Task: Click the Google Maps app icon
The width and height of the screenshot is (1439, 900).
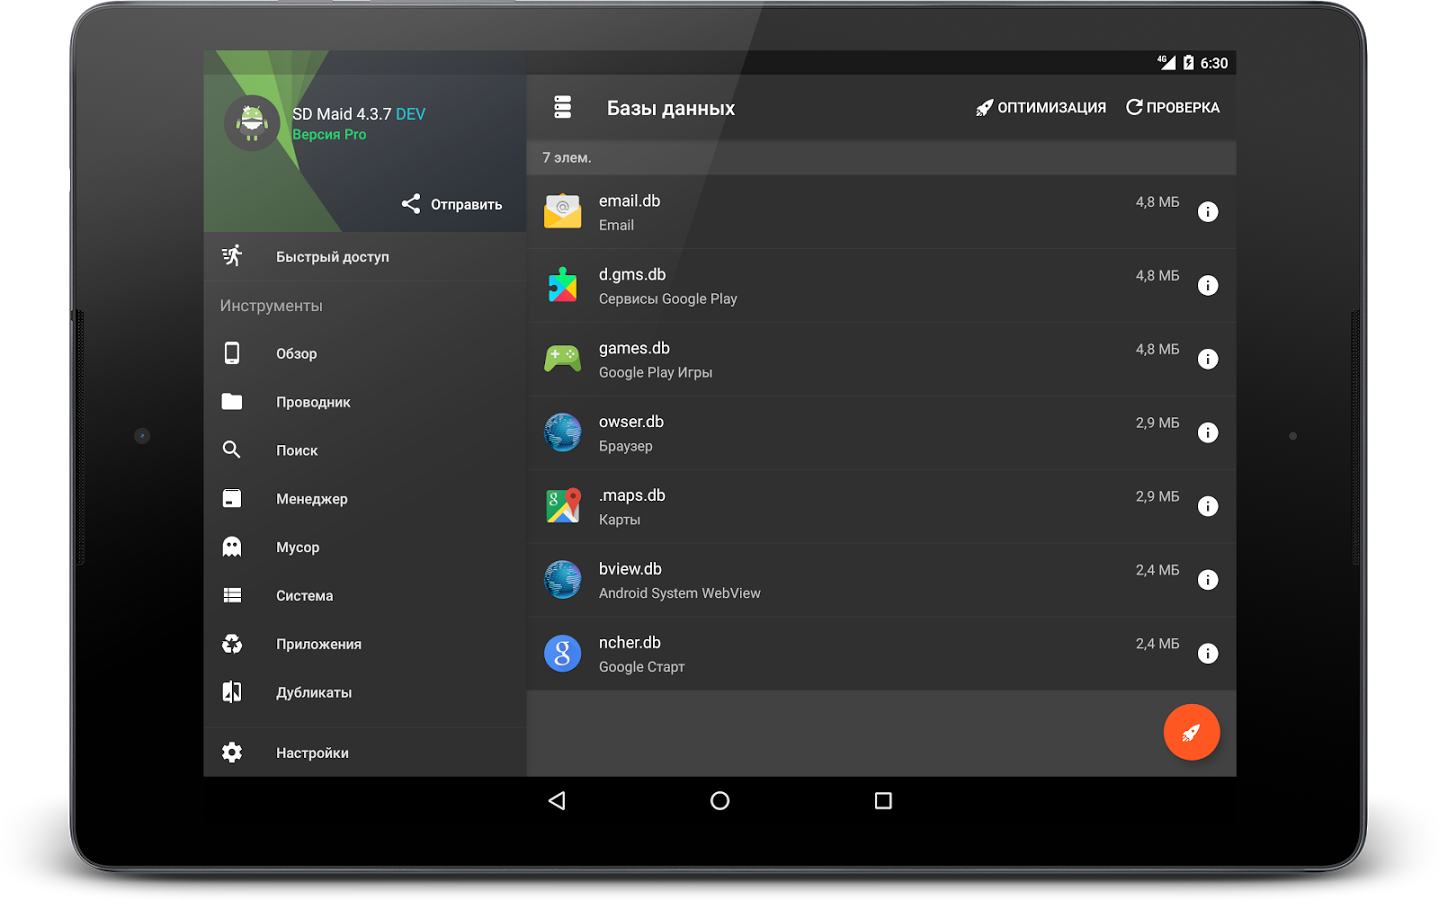Action: coord(563,506)
